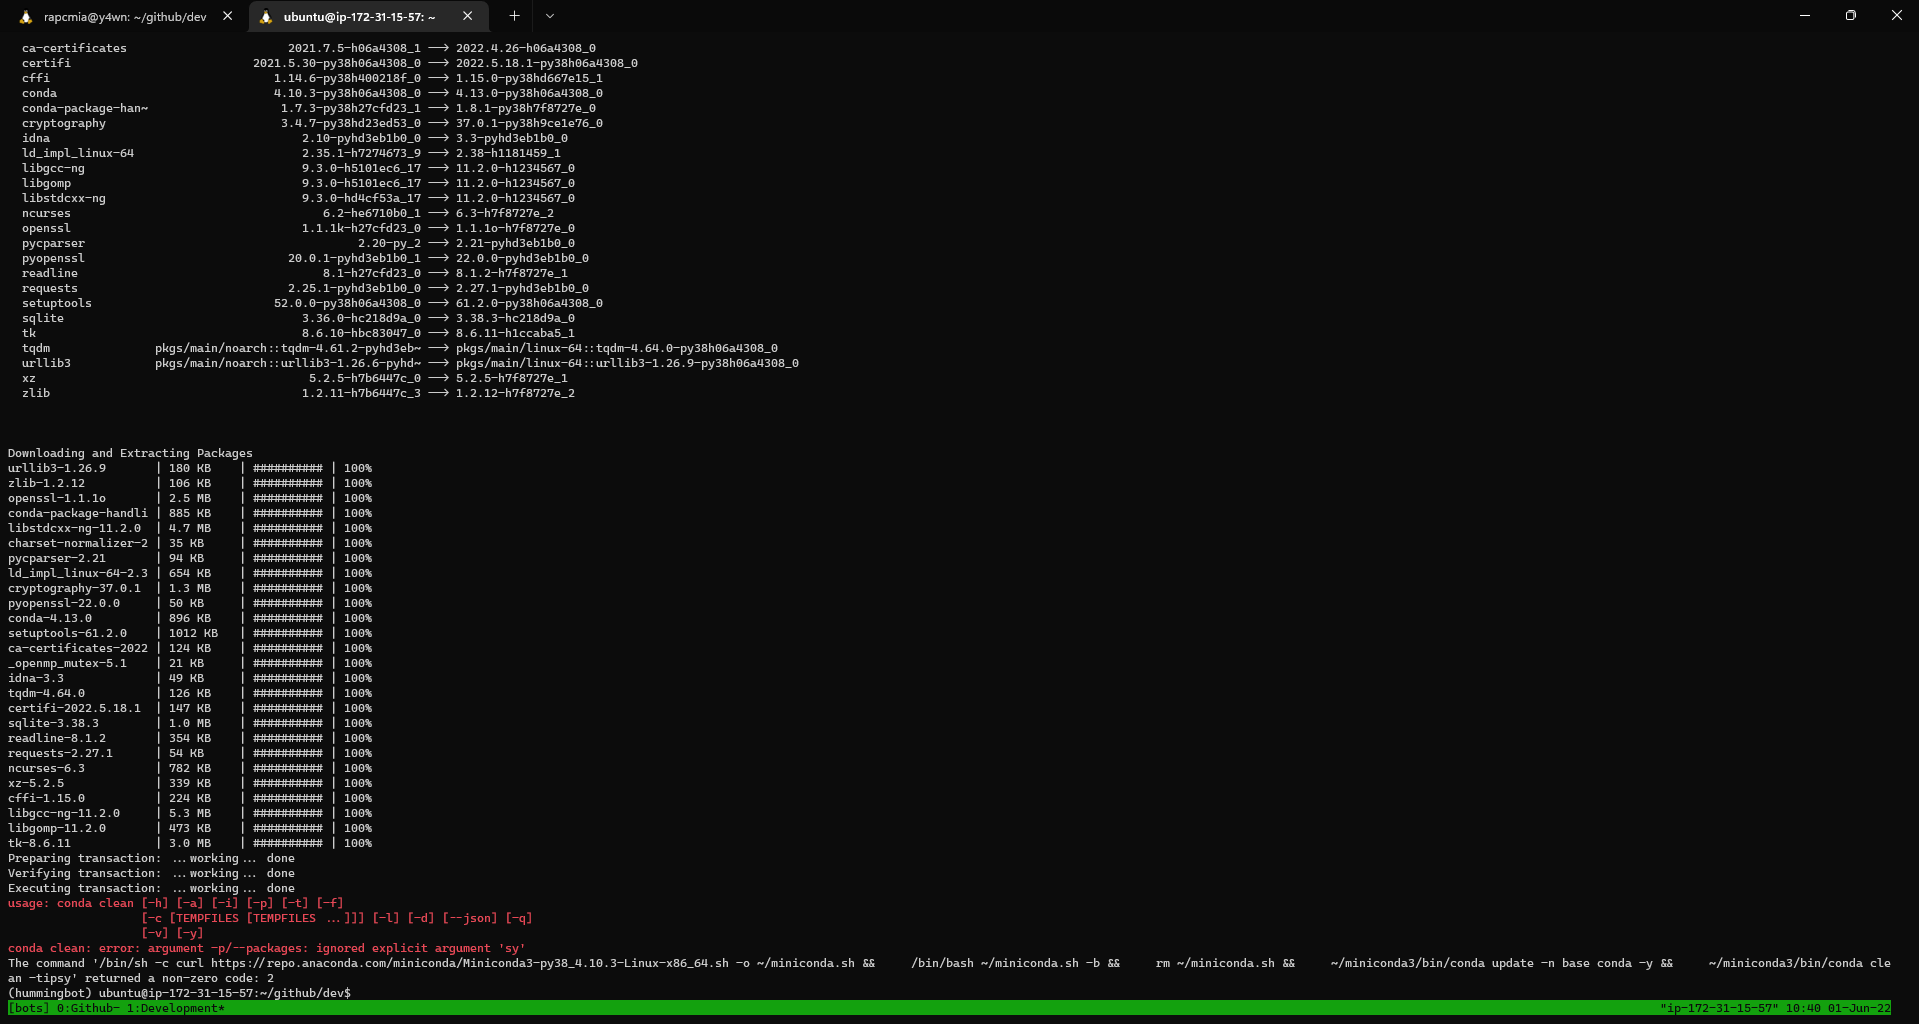
Task: Click the 'conda clean: error: argument' message
Action: pyautogui.click(x=266, y=948)
